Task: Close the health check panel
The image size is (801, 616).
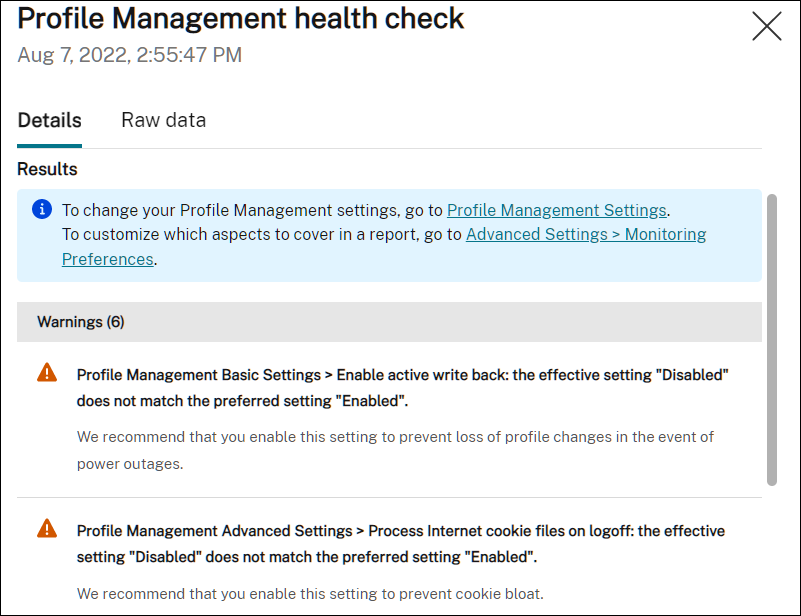Action: click(767, 26)
